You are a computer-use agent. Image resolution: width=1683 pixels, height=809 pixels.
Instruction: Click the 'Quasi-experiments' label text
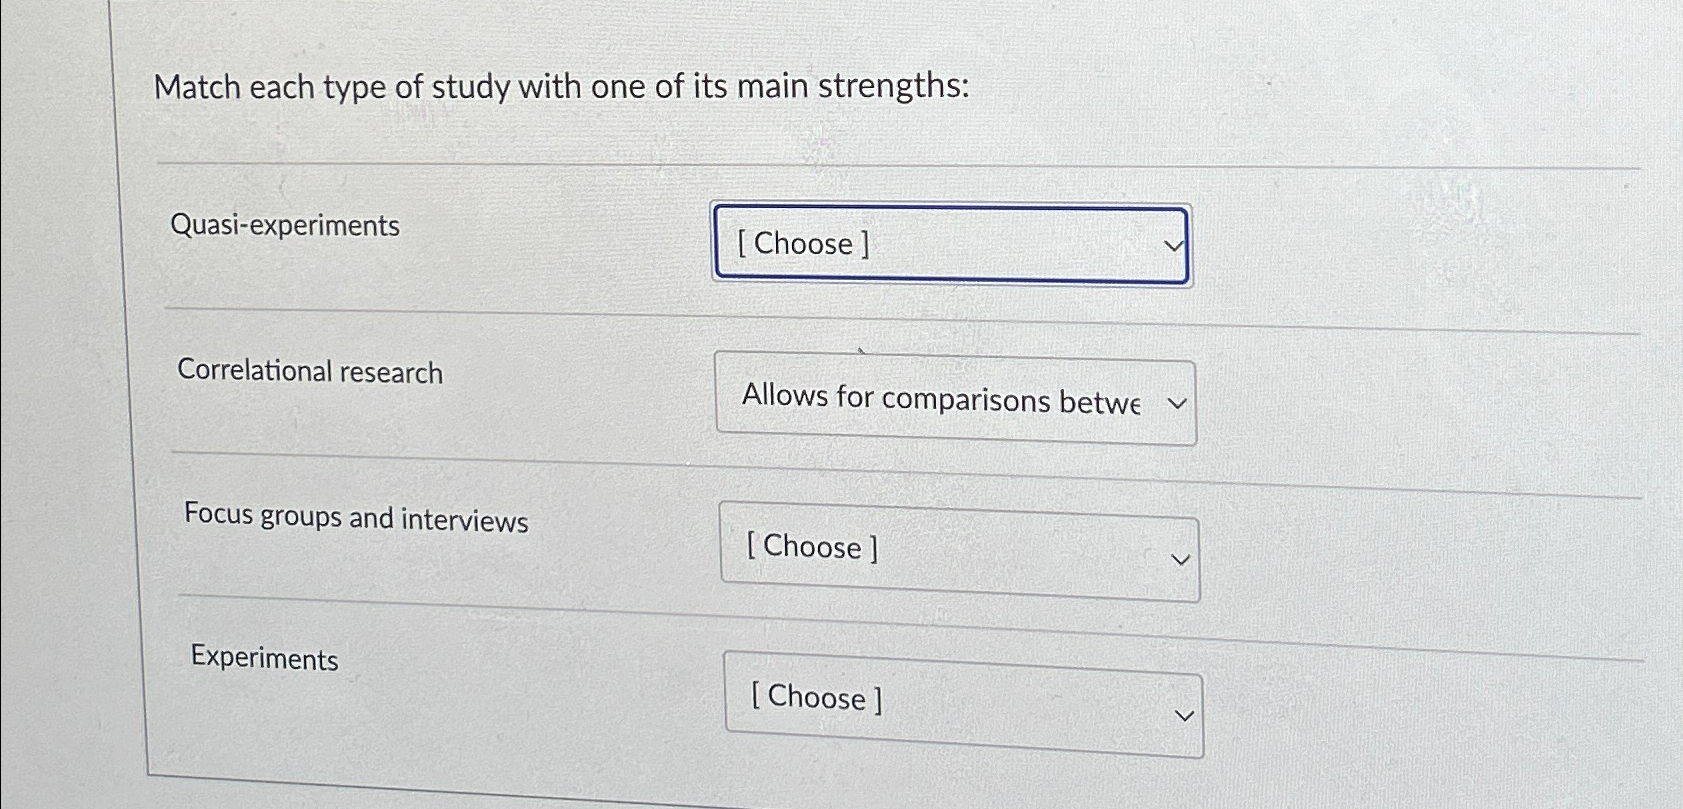(286, 226)
